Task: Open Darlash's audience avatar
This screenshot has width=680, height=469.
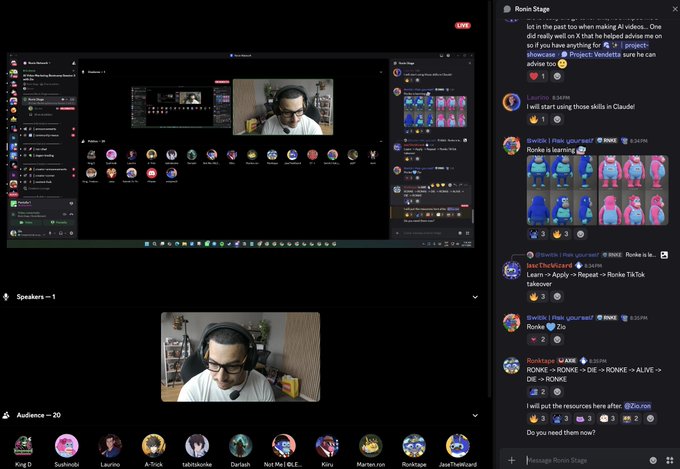Action: (x=240, y=446)
